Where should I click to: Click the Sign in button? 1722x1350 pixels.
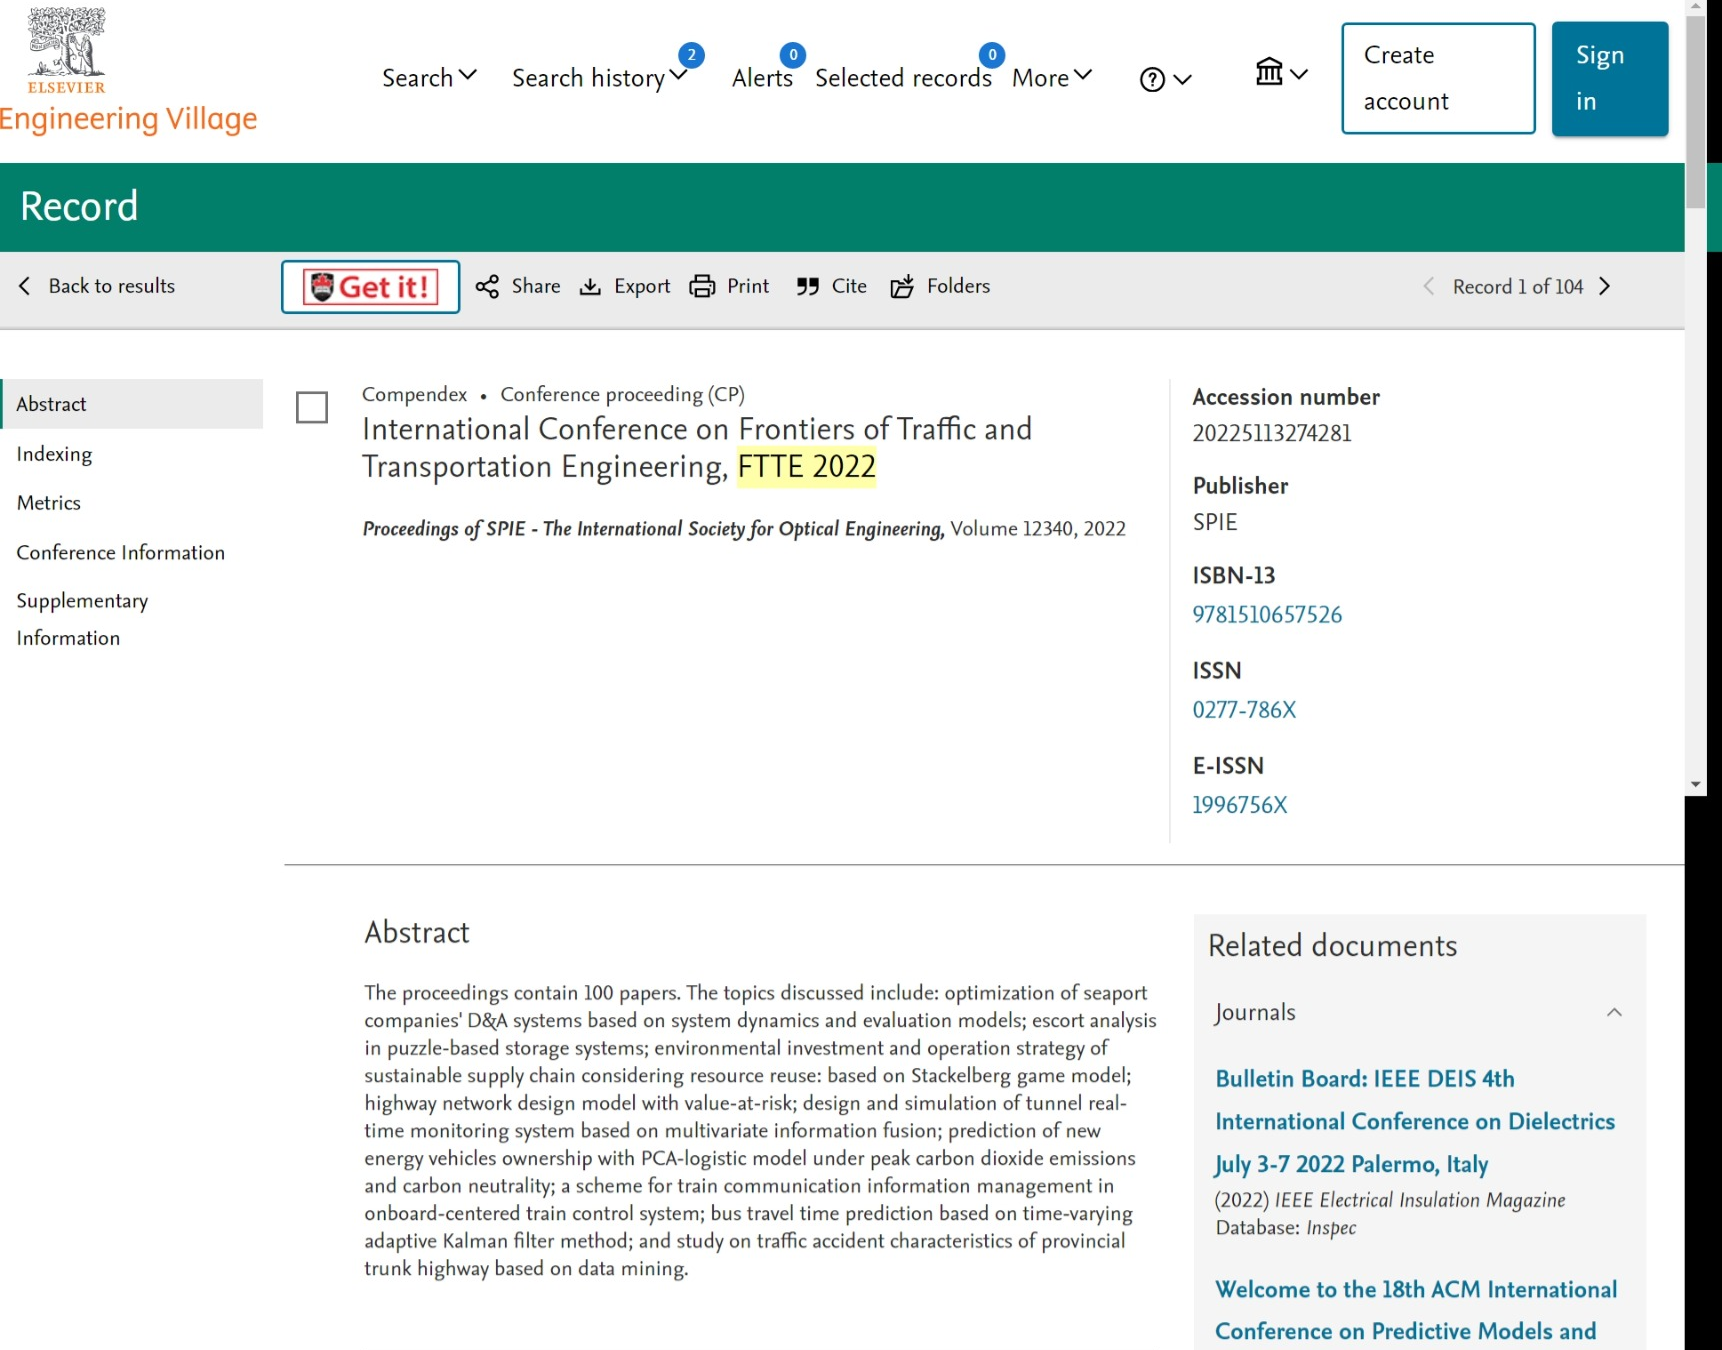[x=1610, y=78]
